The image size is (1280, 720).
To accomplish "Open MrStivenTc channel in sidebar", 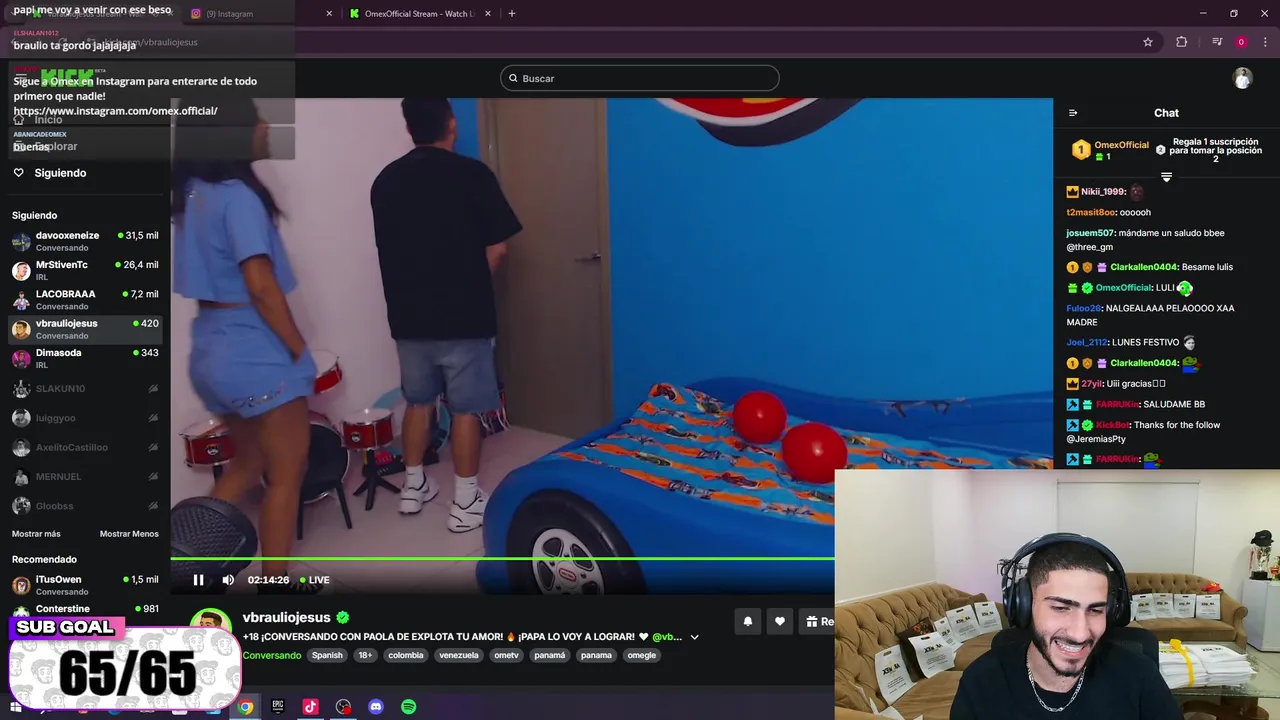I will coord(85,270).
